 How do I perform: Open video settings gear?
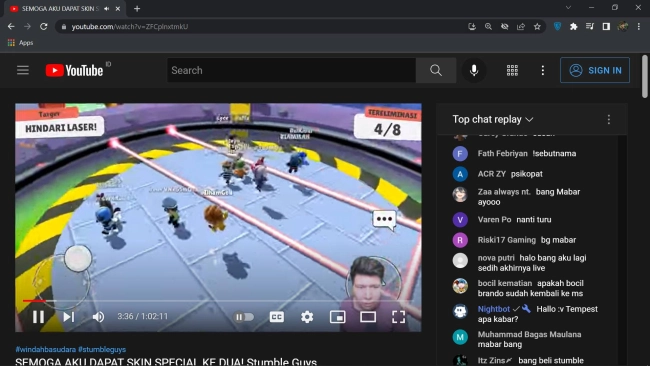coord(307,317)
